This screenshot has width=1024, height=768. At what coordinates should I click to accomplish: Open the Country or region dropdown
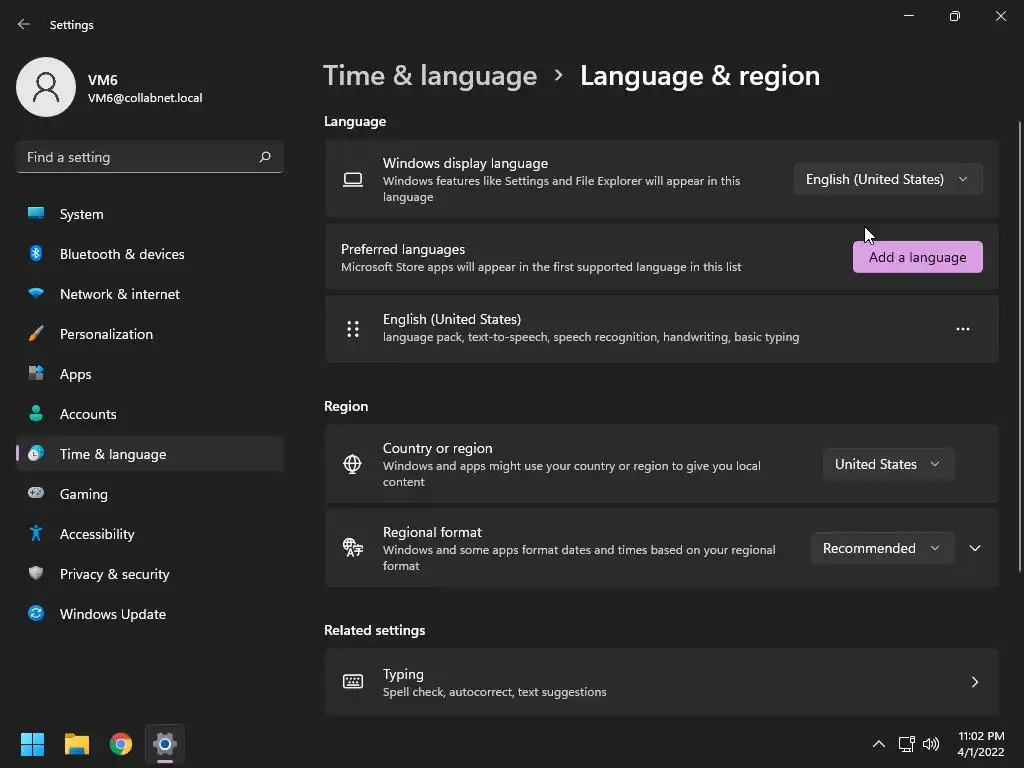pyautogui.click(x=887, y=464)
